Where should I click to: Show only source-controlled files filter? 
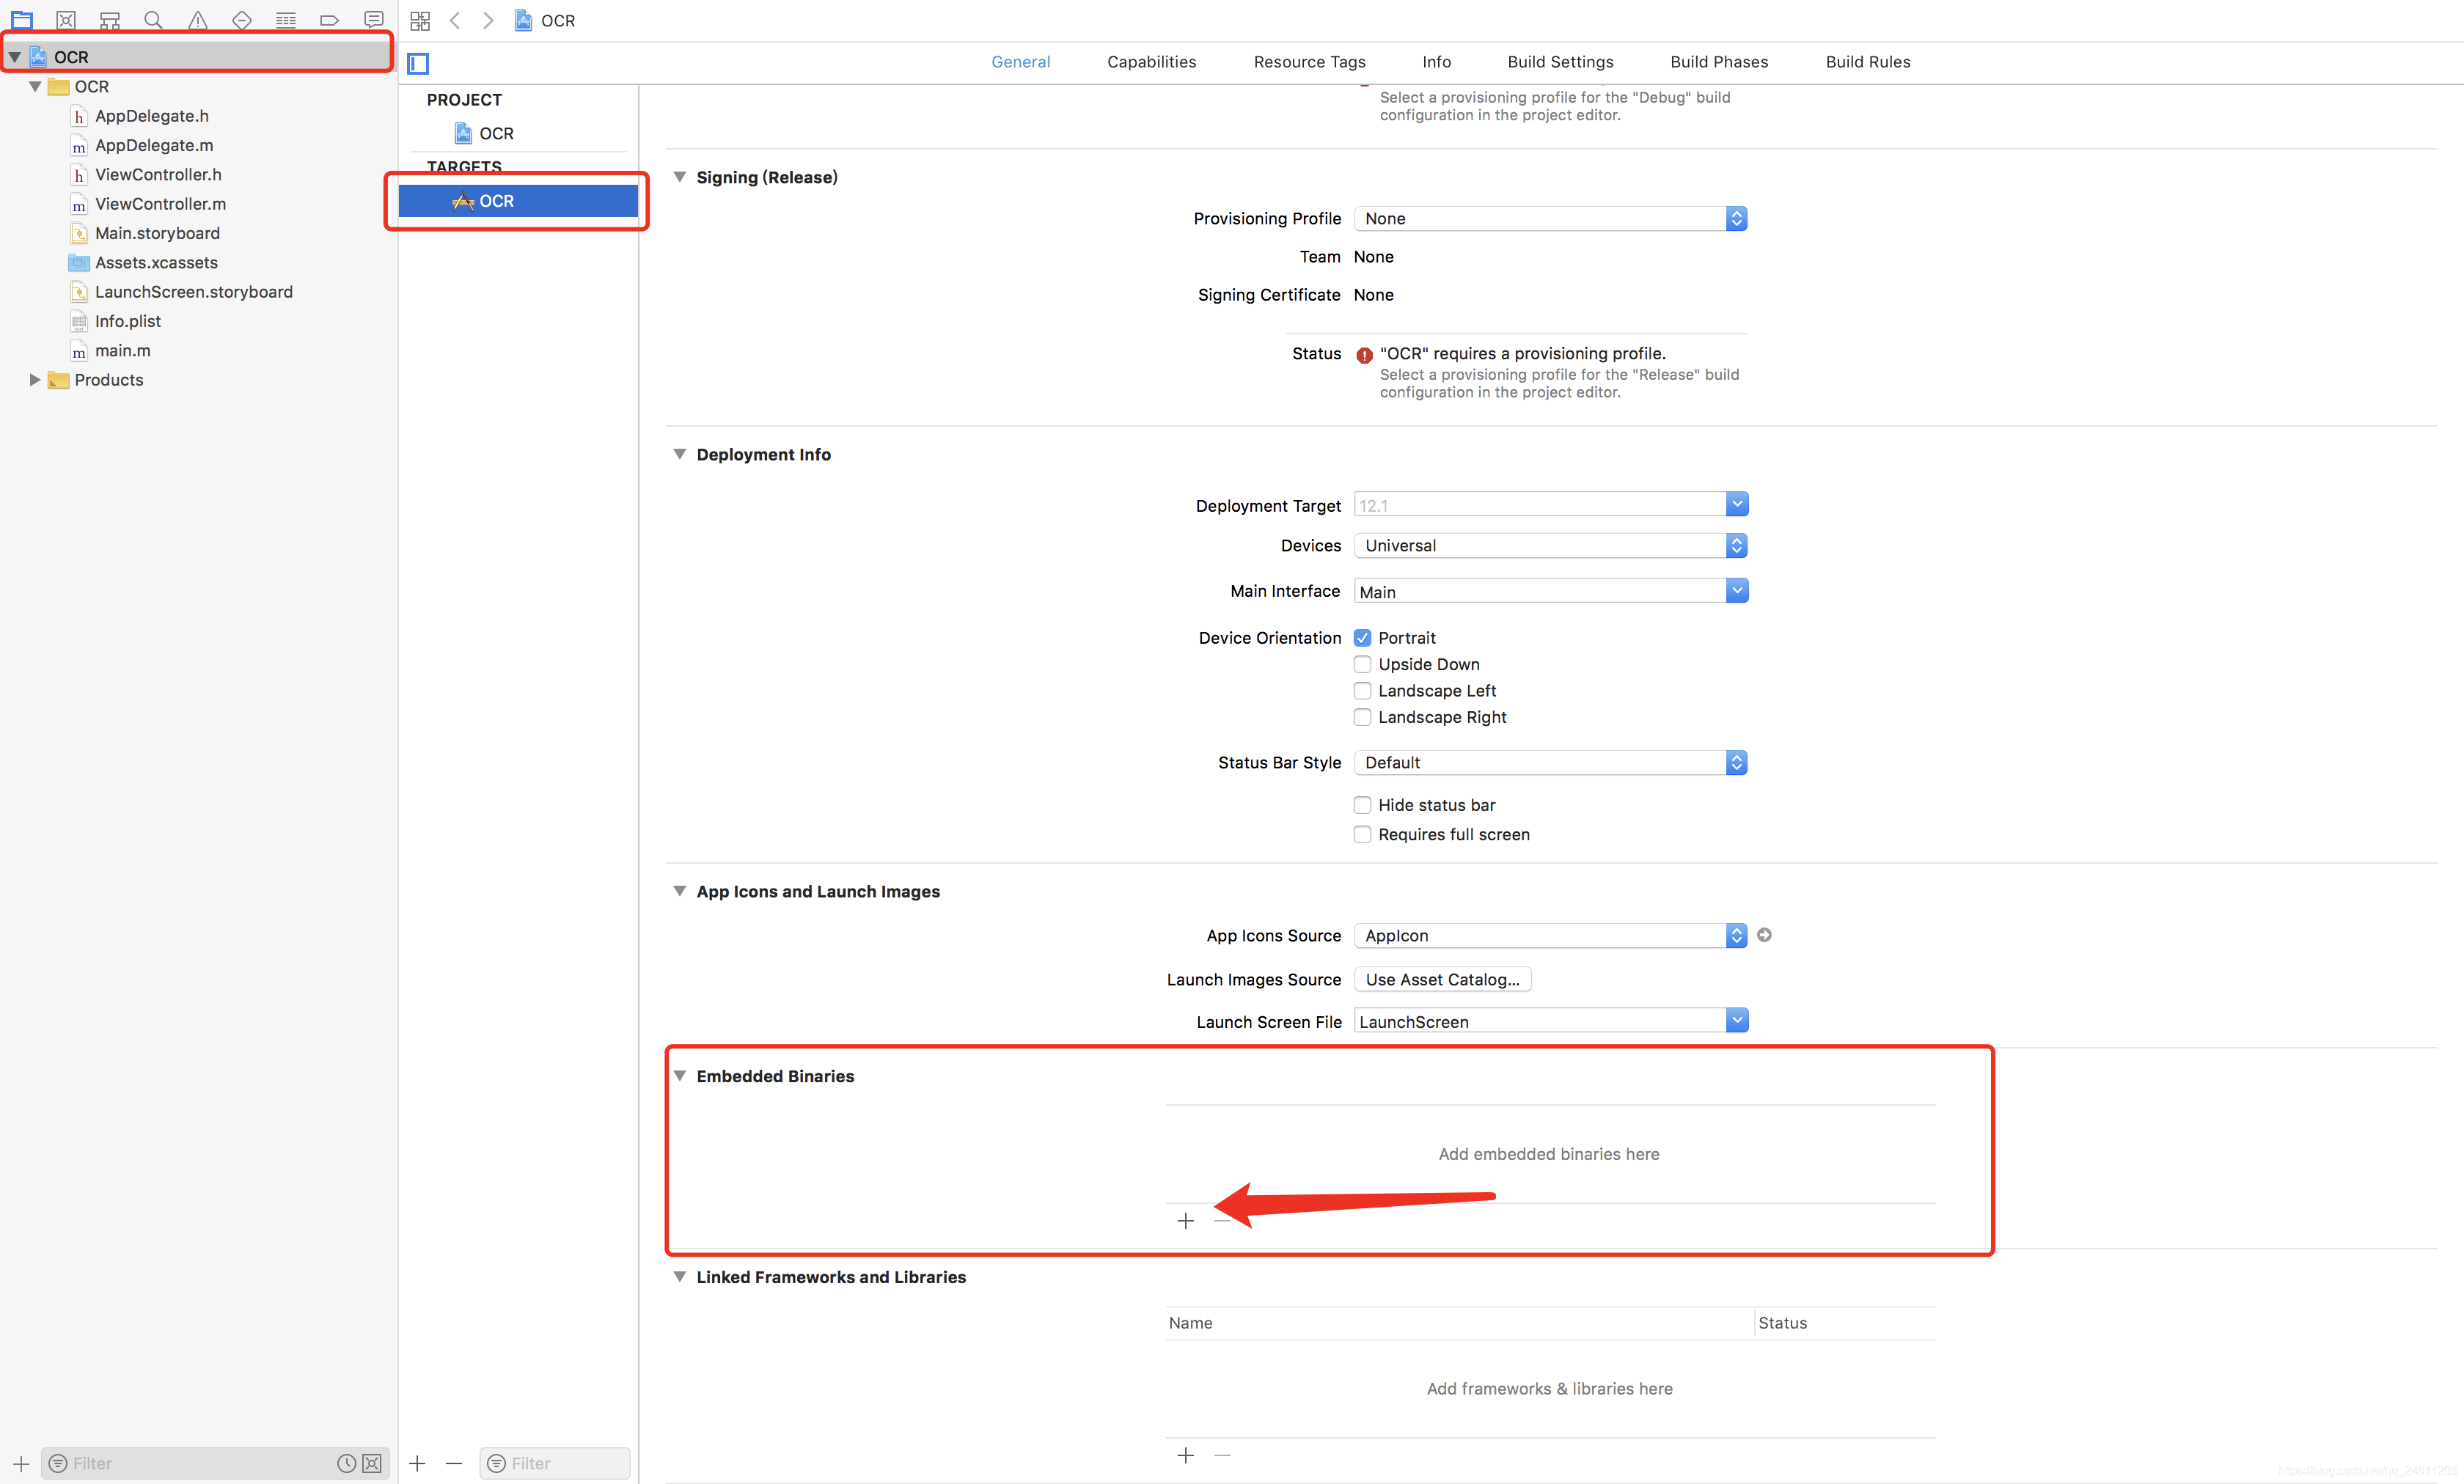click(x=372, y=1463)
